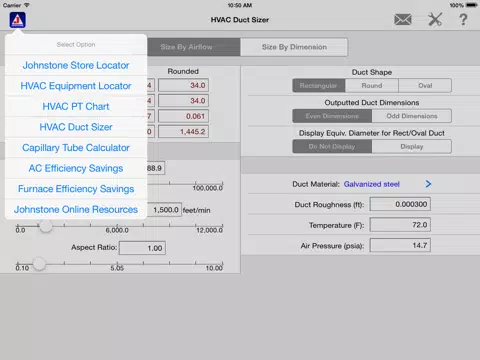
Task: Choose Furnace Efficiency Savings
Action: point(76,189)
